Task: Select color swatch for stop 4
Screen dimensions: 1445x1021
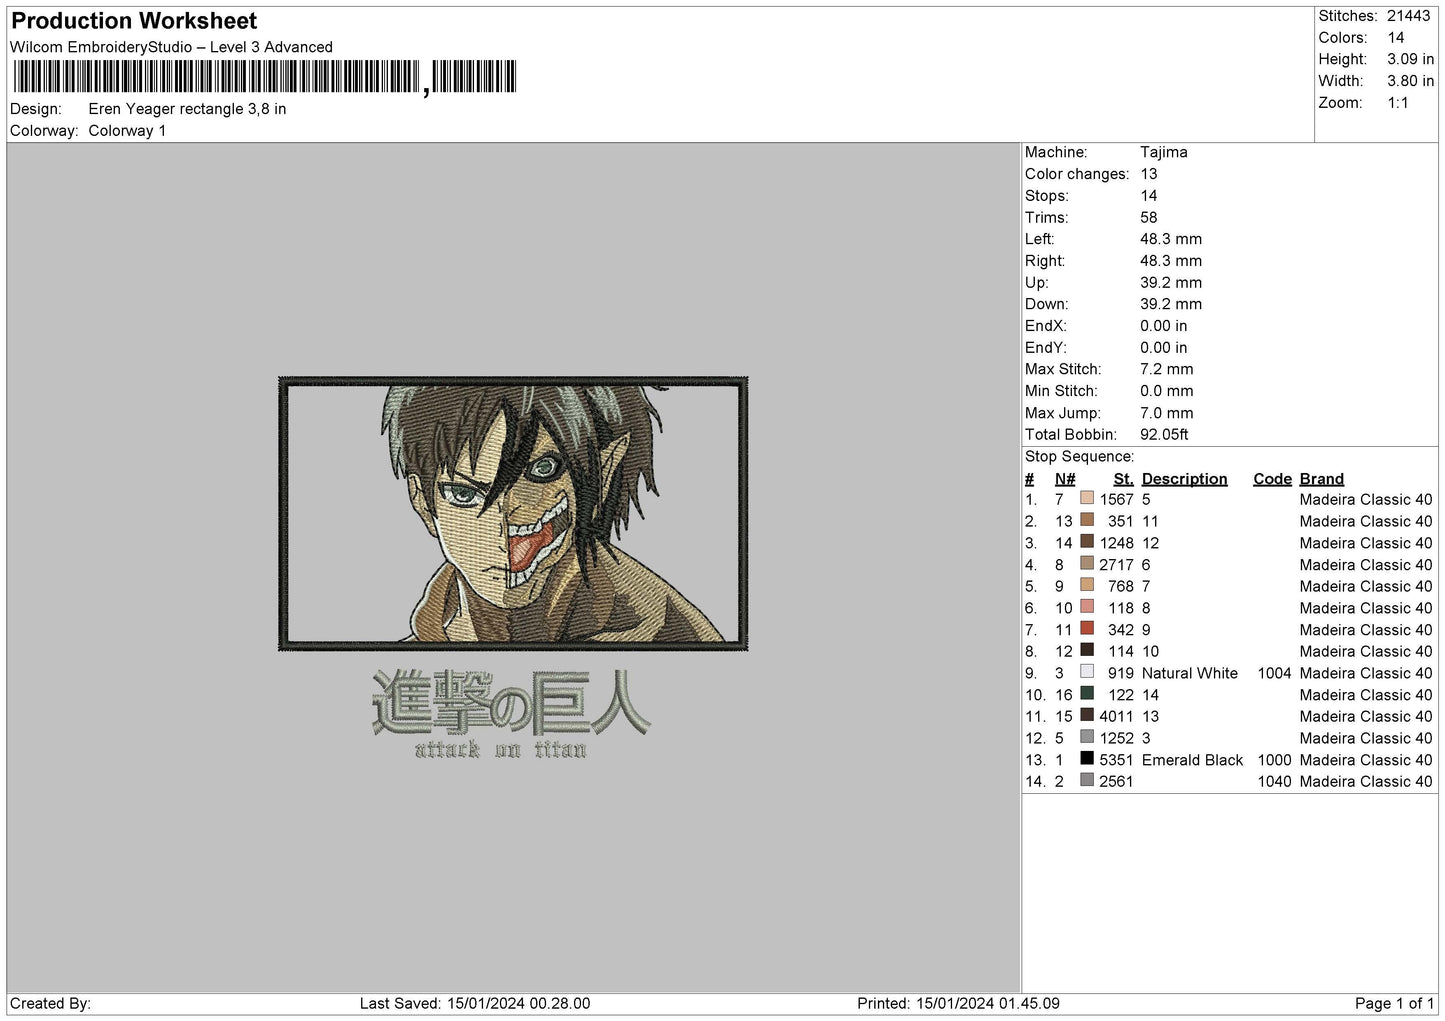Action: pyautogui.click(x=1087, y=564)
